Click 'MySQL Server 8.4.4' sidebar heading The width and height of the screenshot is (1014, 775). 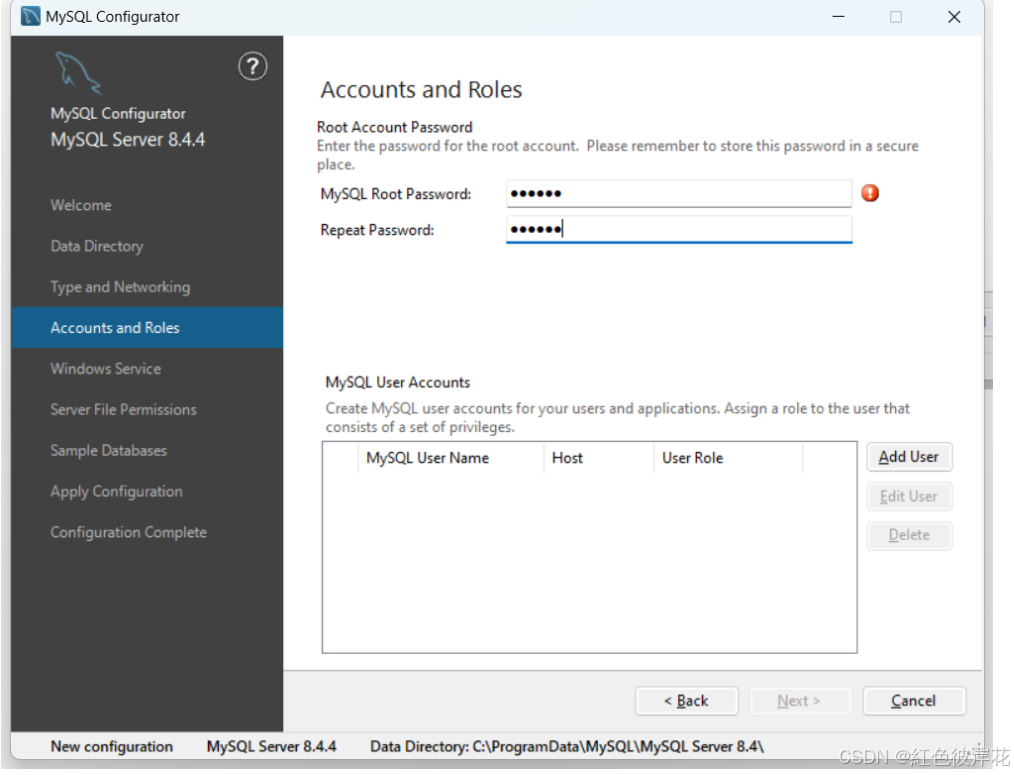[127, 140]
